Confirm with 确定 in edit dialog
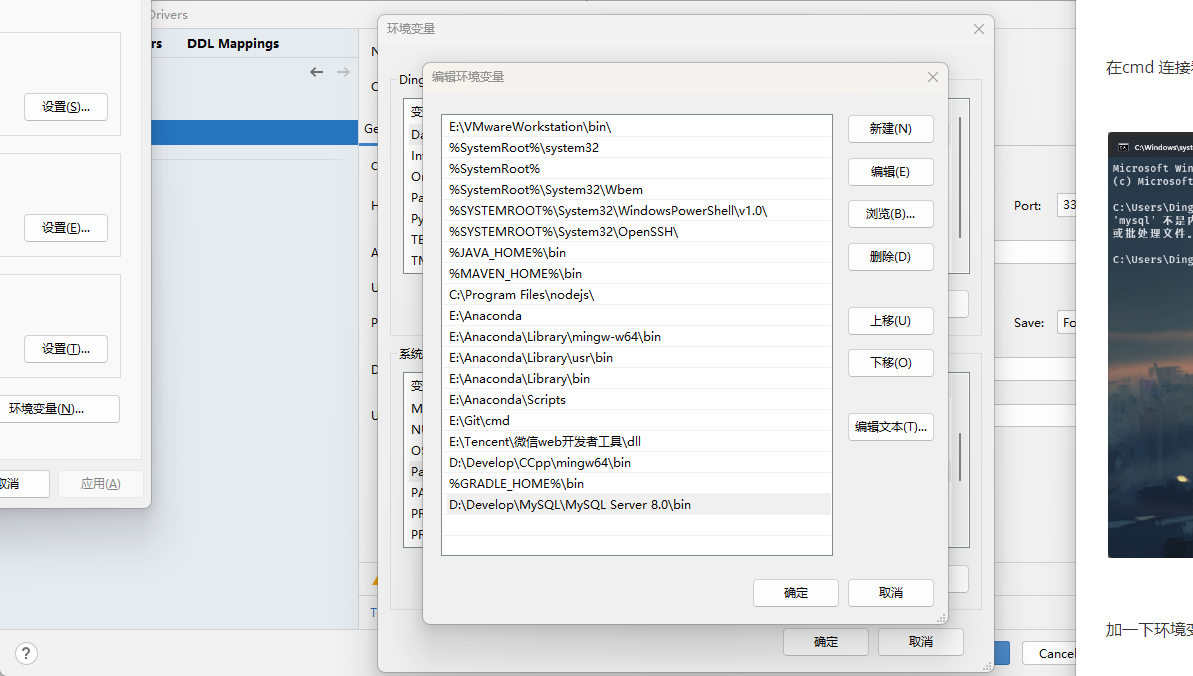This screenshot has height=676, width=1193. click(x=795, y=592)
